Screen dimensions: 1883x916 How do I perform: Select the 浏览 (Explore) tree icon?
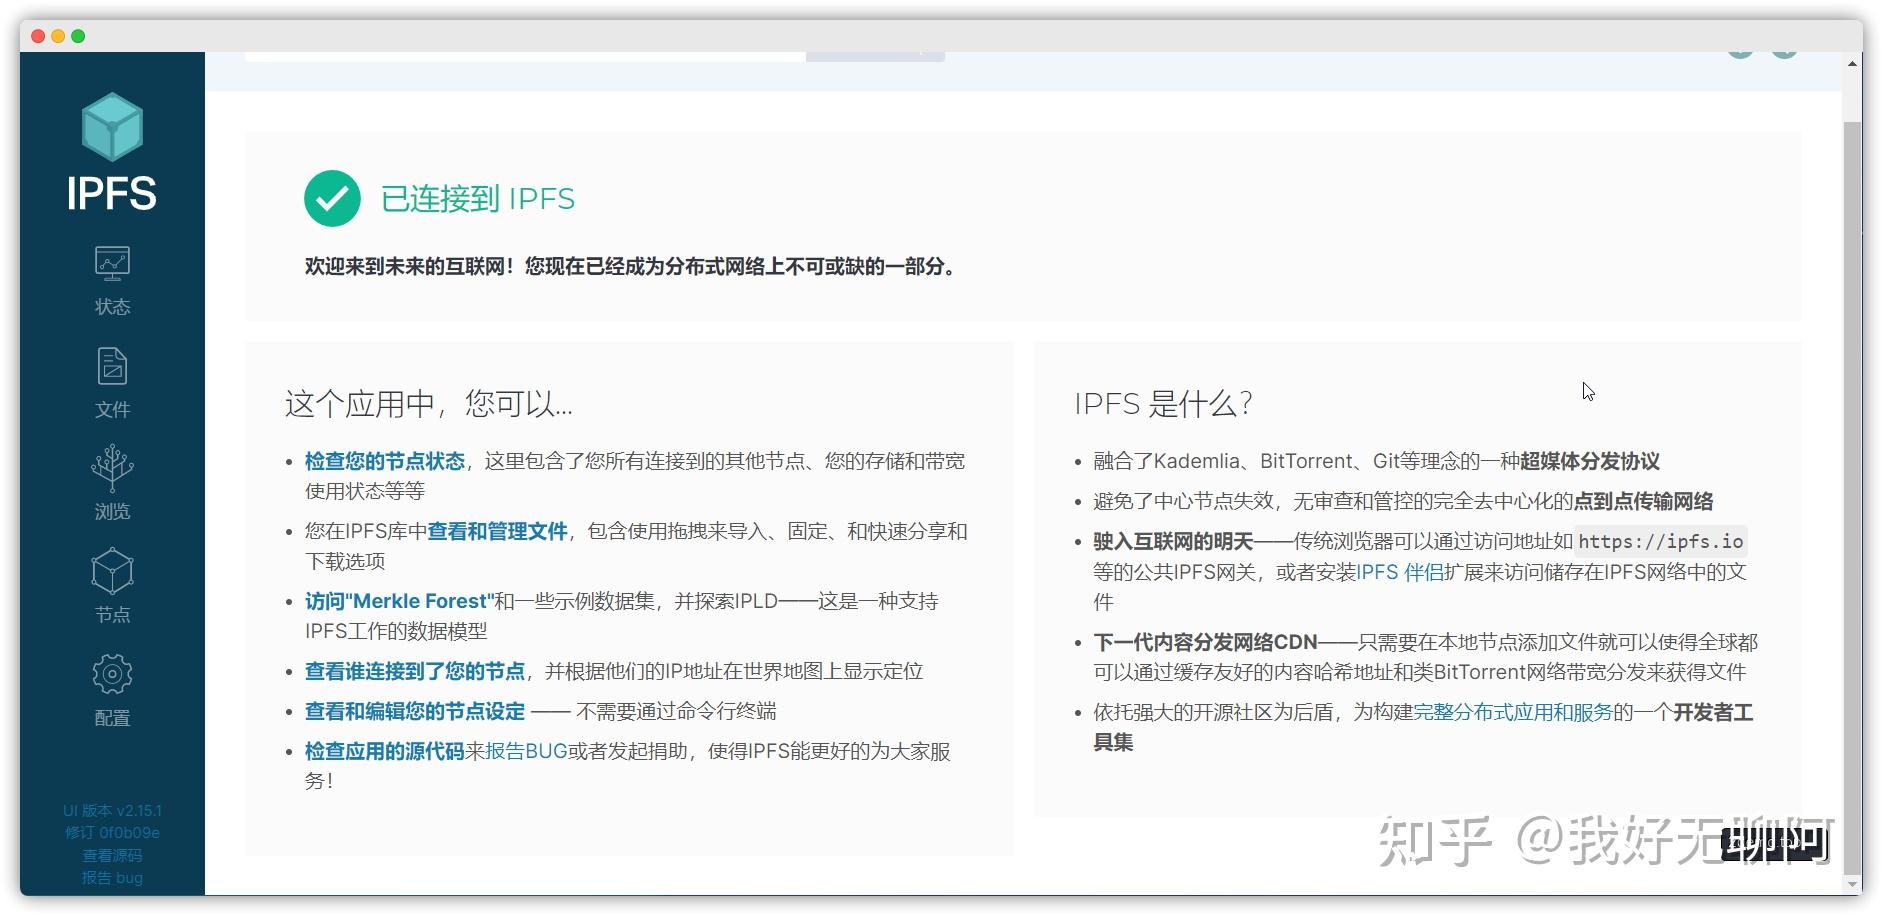tap(112, 468)
